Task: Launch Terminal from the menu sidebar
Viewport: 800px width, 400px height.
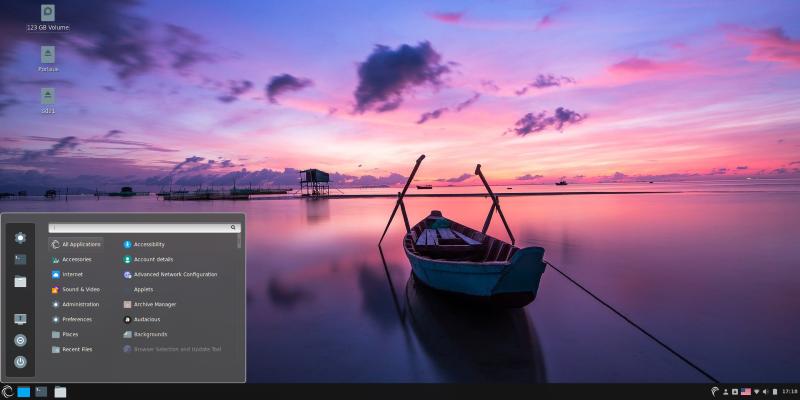Action: (20, 259)
